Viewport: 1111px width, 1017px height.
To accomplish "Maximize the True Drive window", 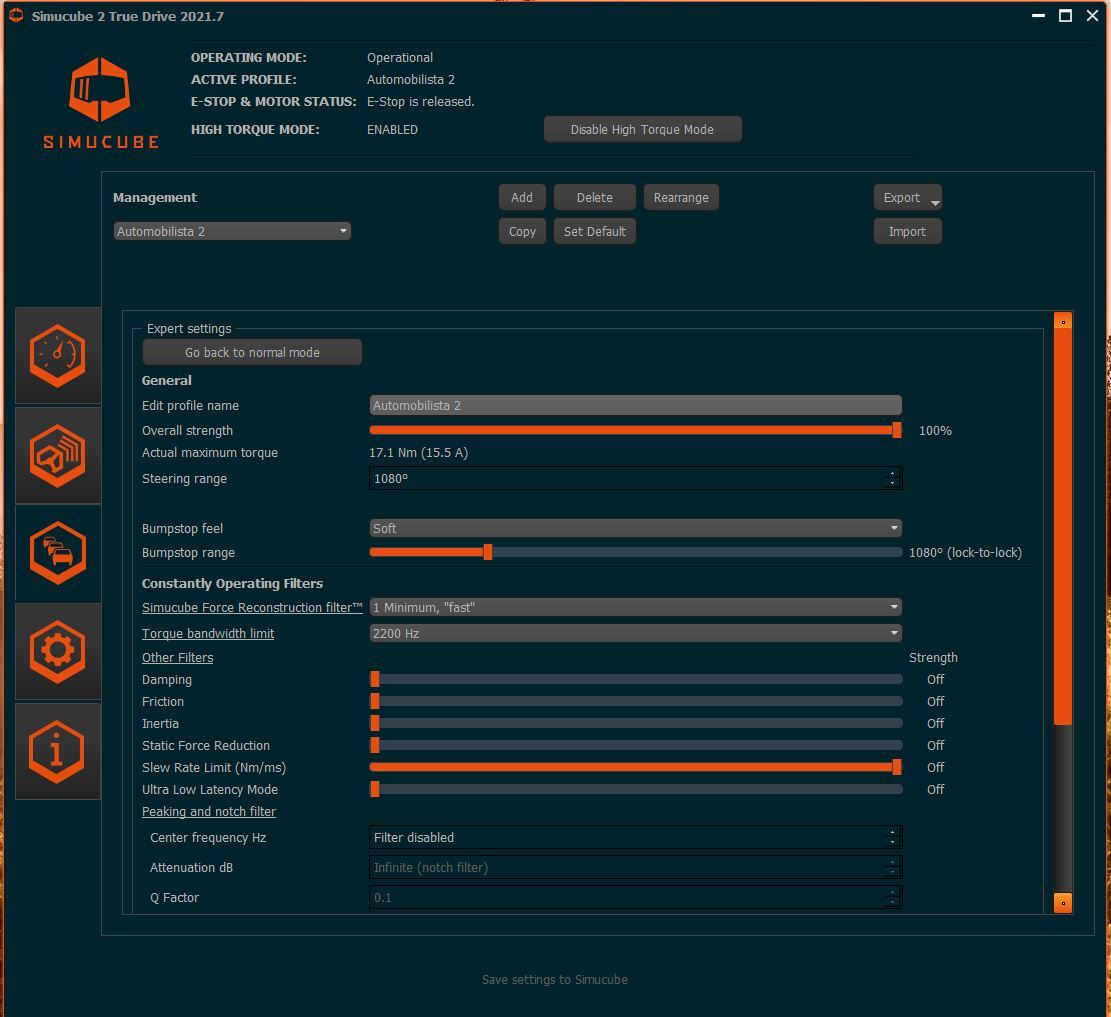I will 1065,16.
